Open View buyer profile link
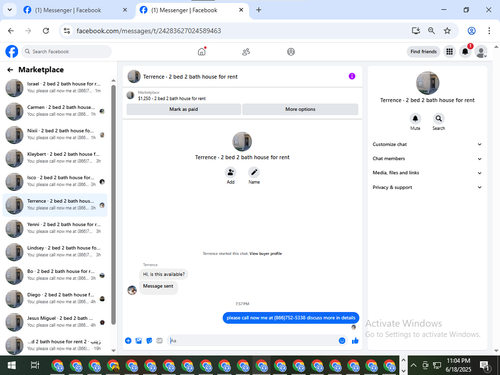The height and width of the screenshot is (375, 500). (266, 254)
